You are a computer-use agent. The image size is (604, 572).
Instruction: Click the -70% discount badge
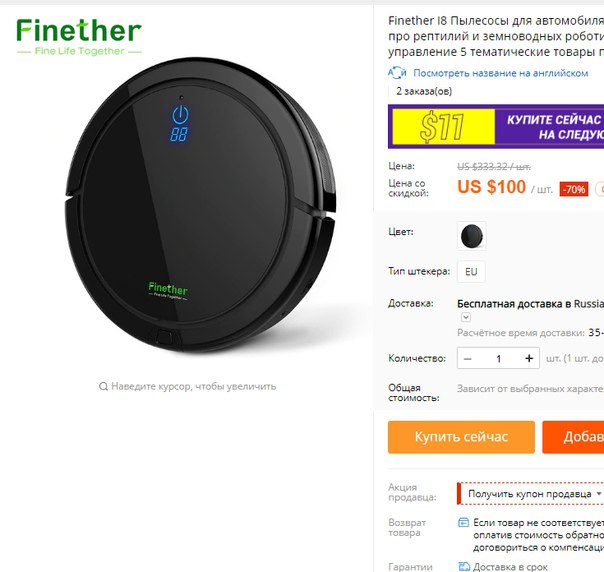tap(574, 189)
